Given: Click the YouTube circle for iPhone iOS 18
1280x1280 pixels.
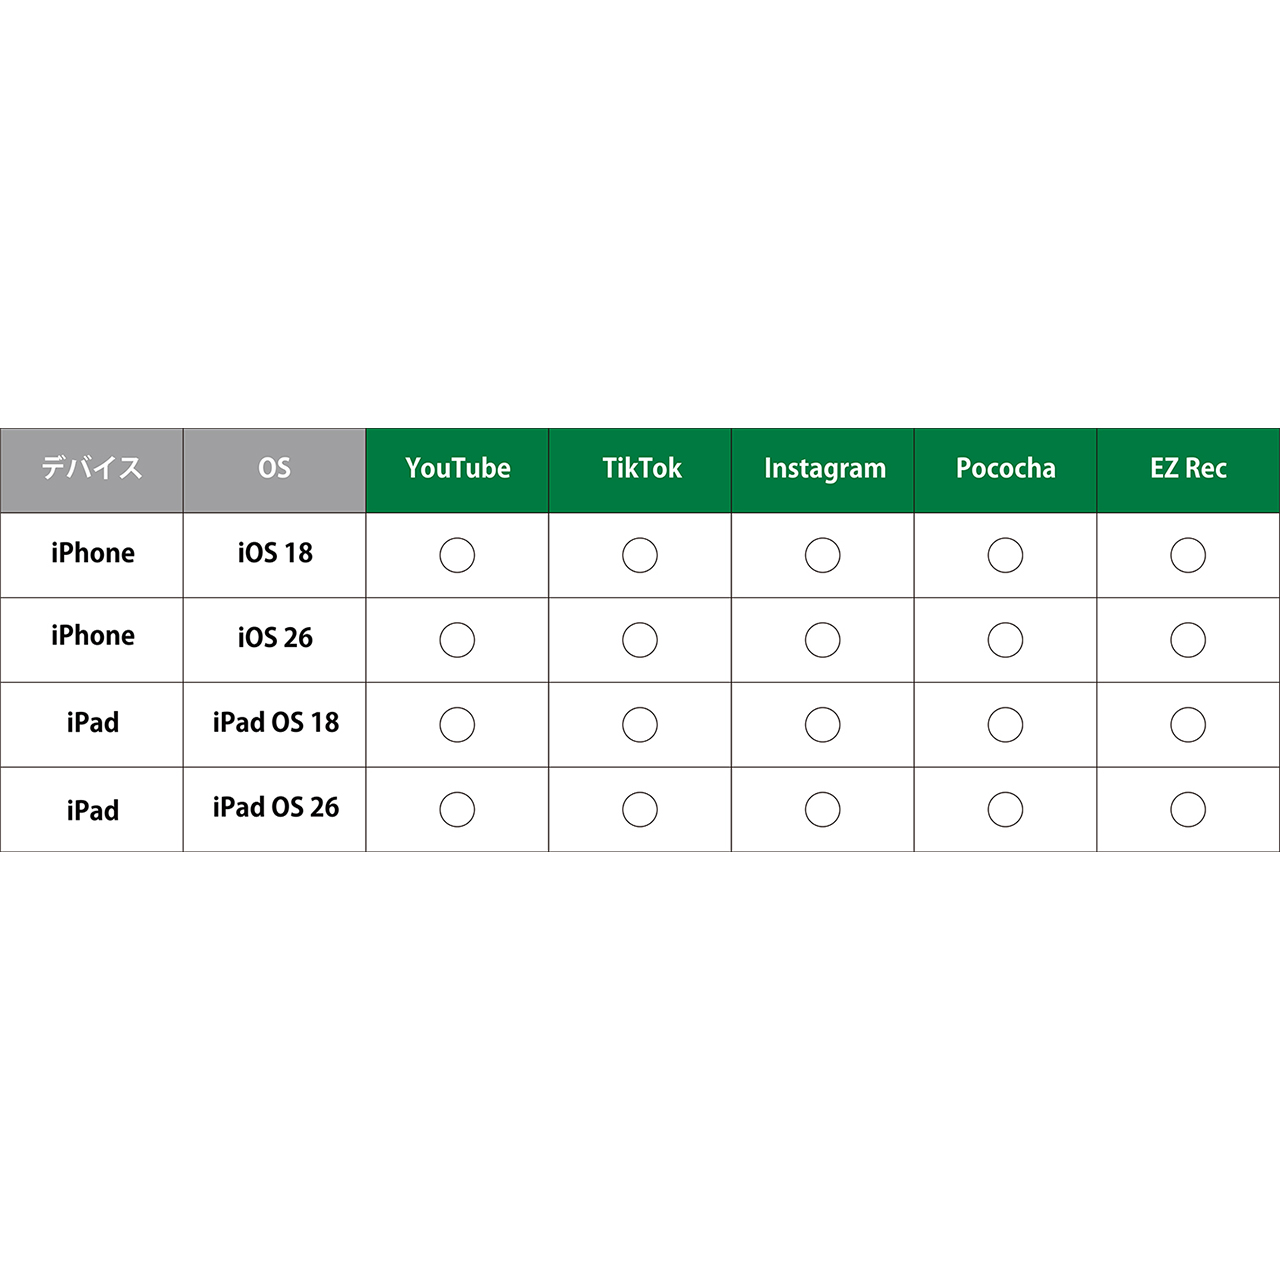Looking at the screenshot, I should tap(457, 555).
